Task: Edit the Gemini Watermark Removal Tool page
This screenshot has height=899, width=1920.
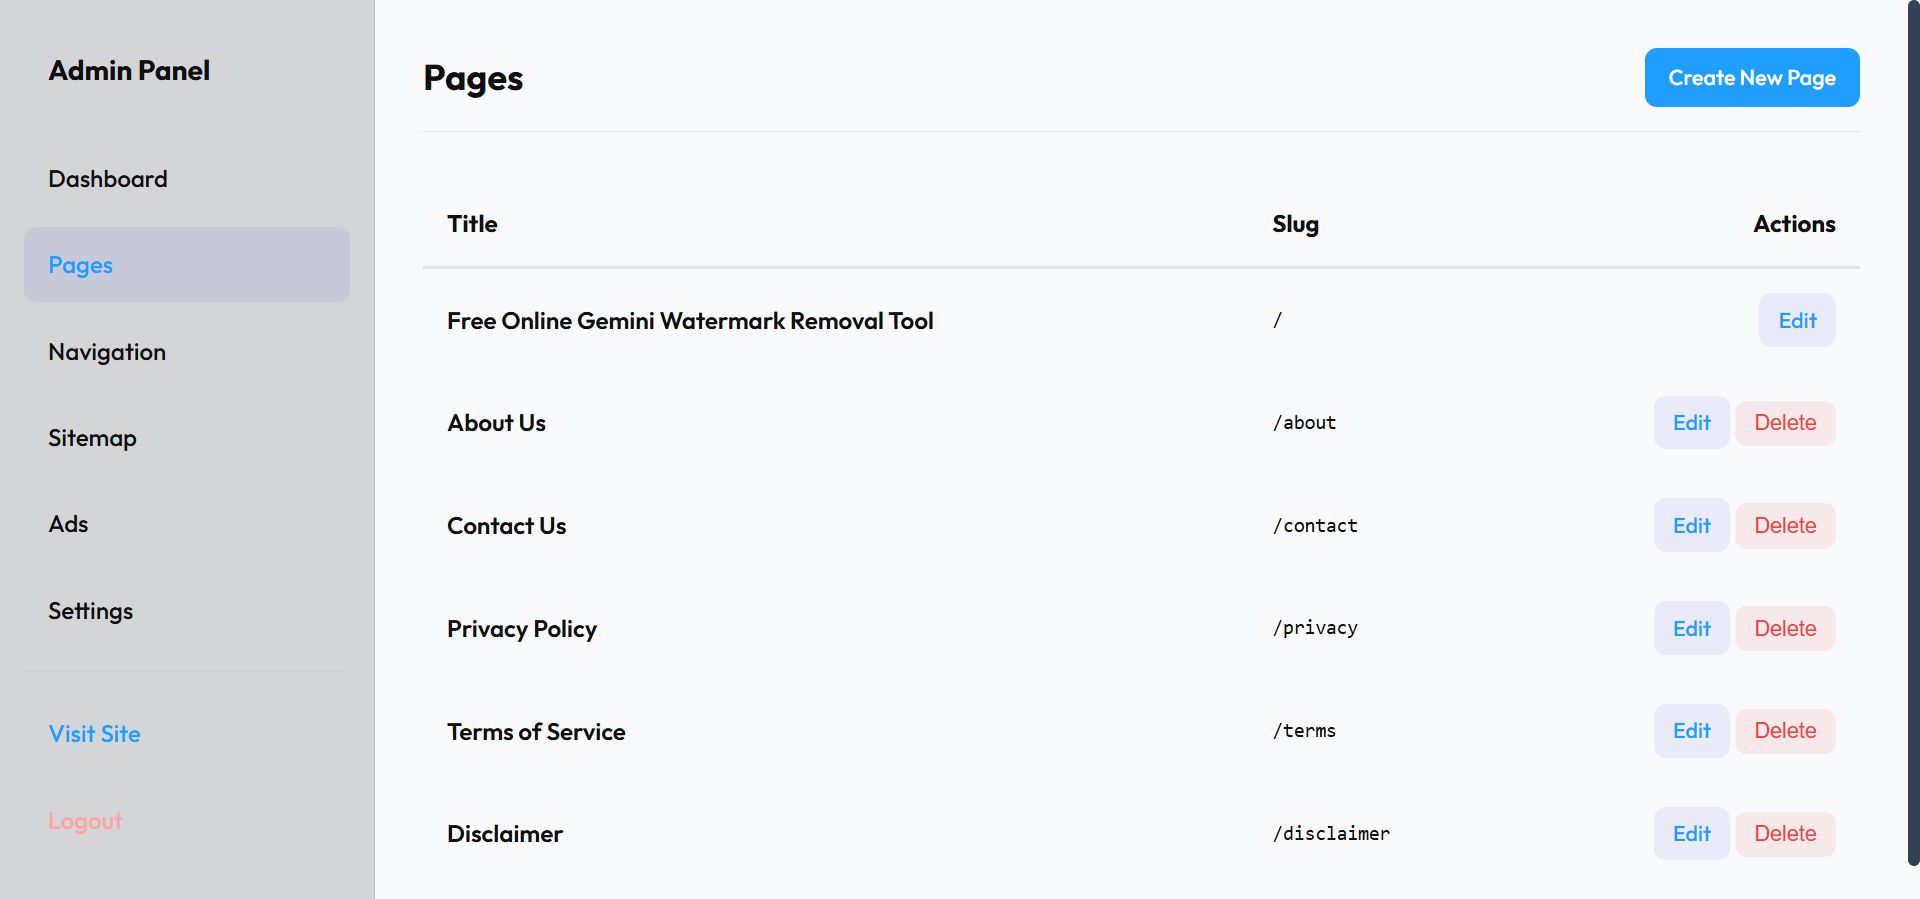Action: pyautogui.click(x=1797, y=321)
